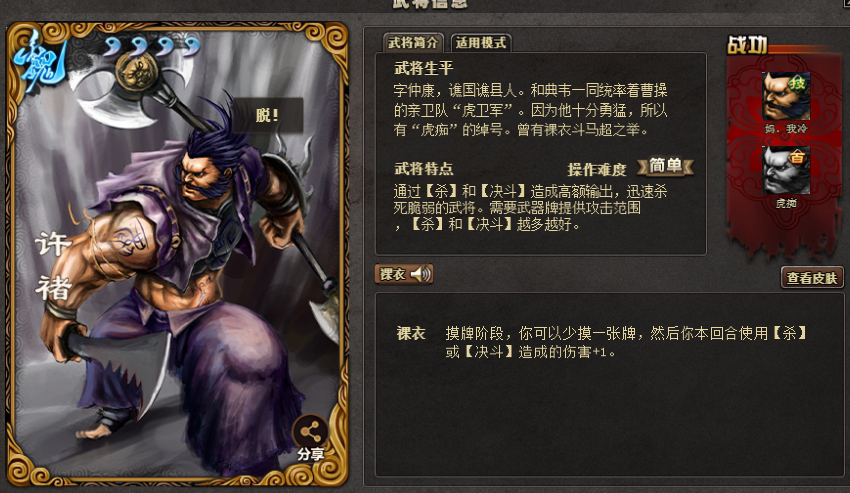850x493 pixels.
Task: Select the last blue health magatama icon
Action: click(191, 48)
